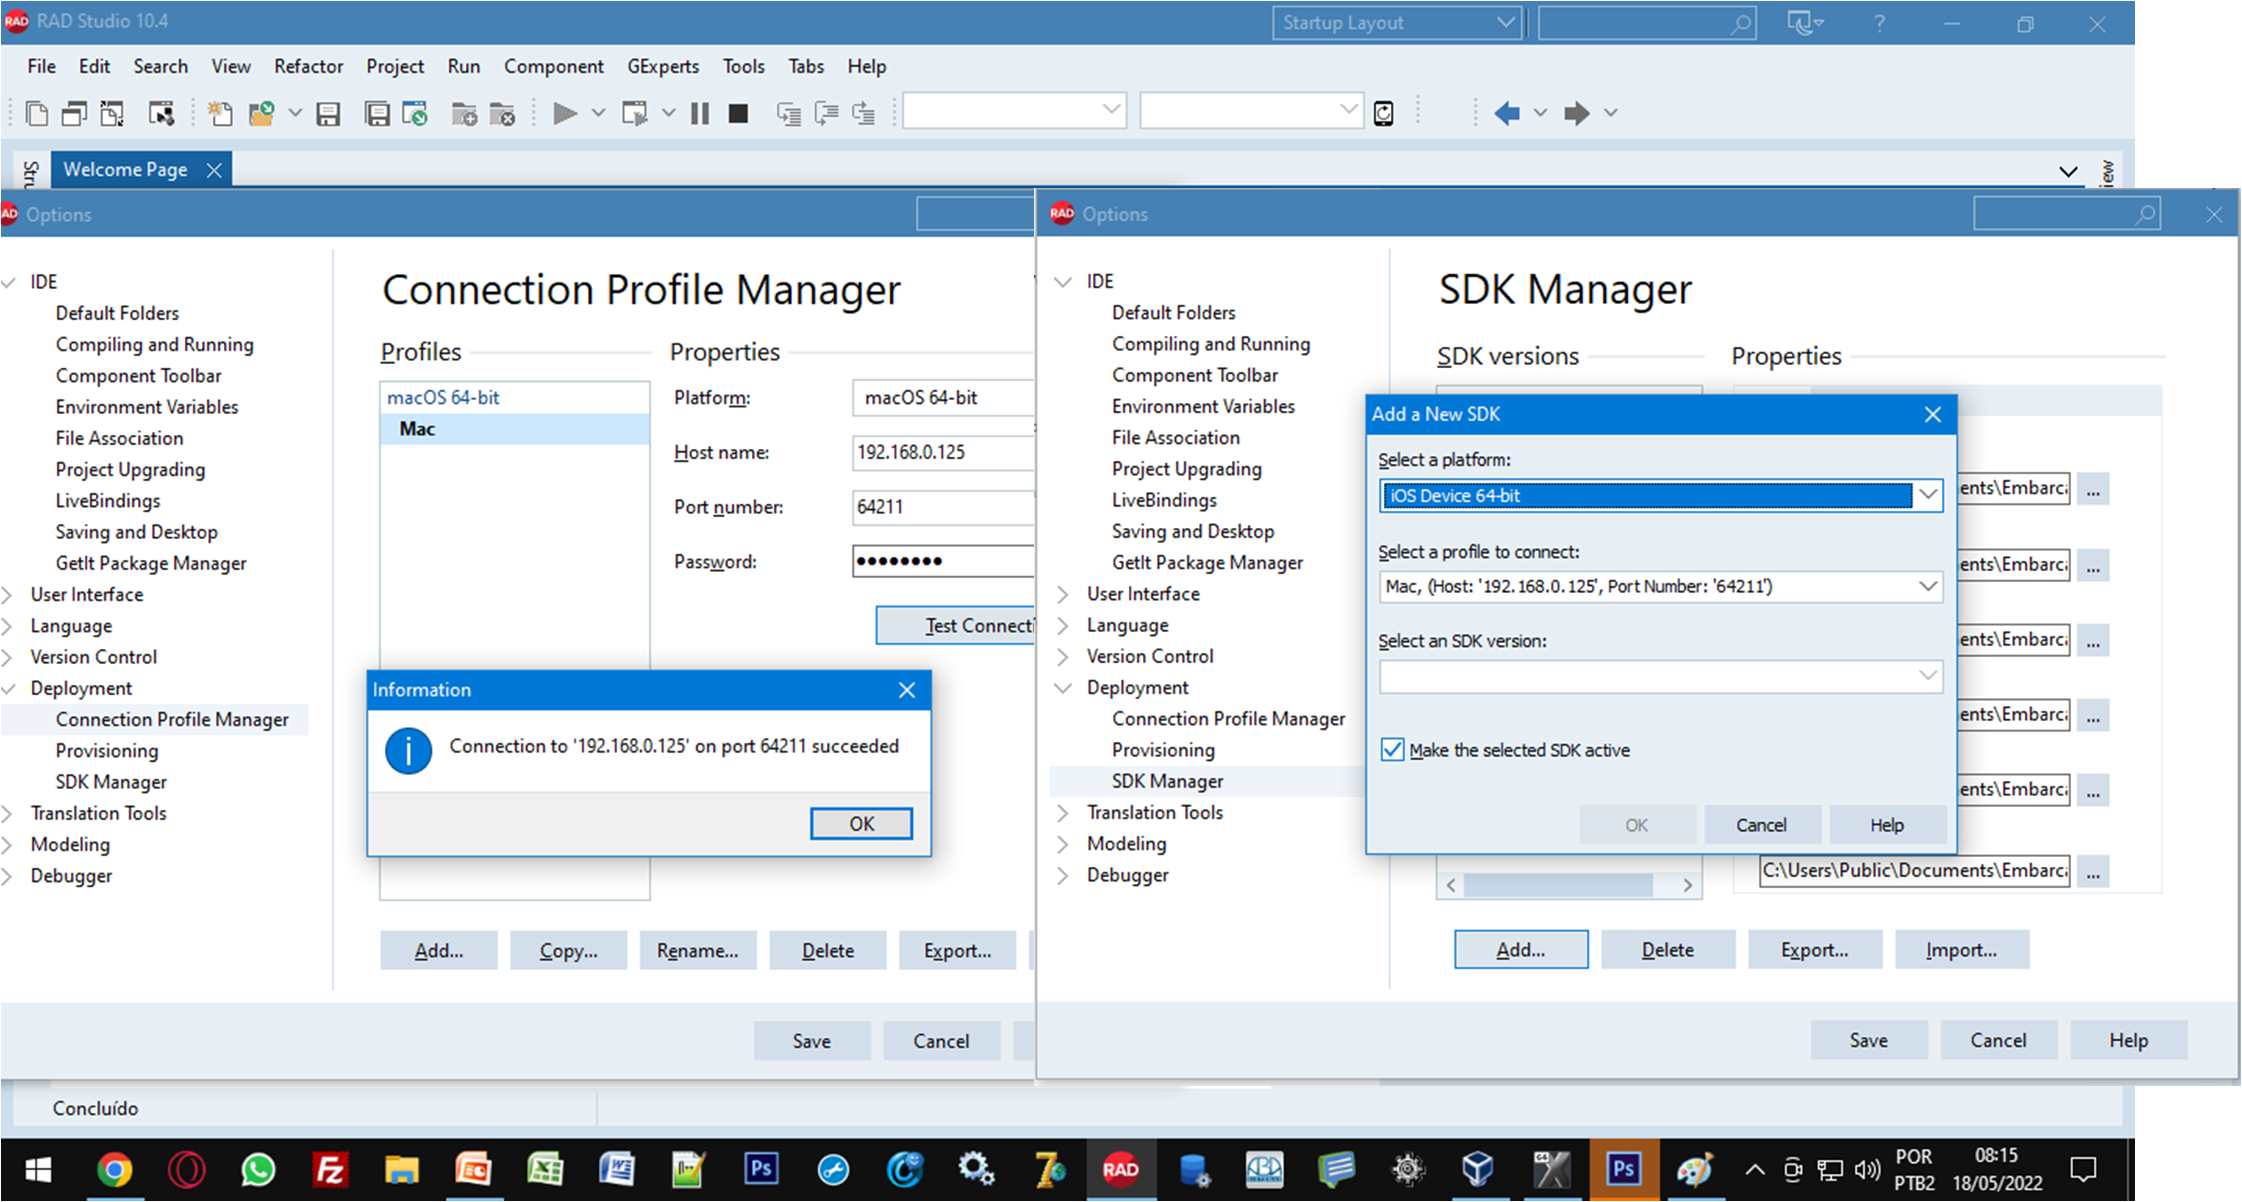Viewport: 2242px width, 1202px height.
Task: Click OK in the Information dialog
Action: click(861, 823)
